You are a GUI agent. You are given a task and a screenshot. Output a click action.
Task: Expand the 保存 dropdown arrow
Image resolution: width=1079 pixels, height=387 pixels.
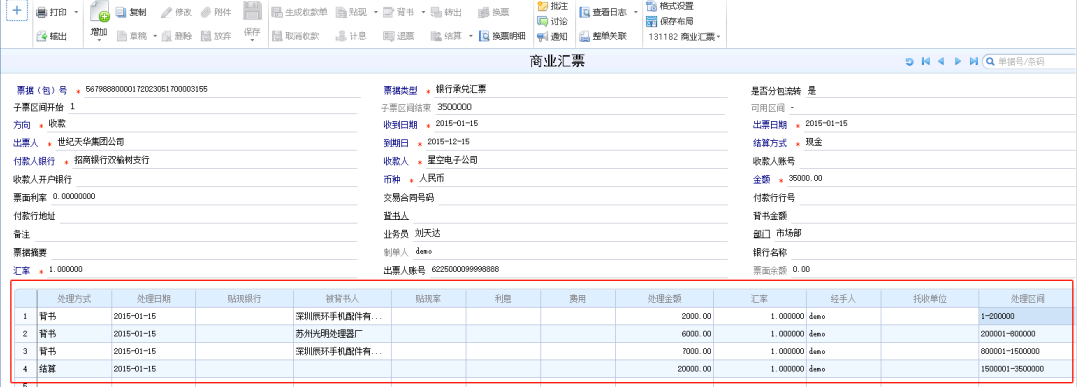(x=253, y=41)
